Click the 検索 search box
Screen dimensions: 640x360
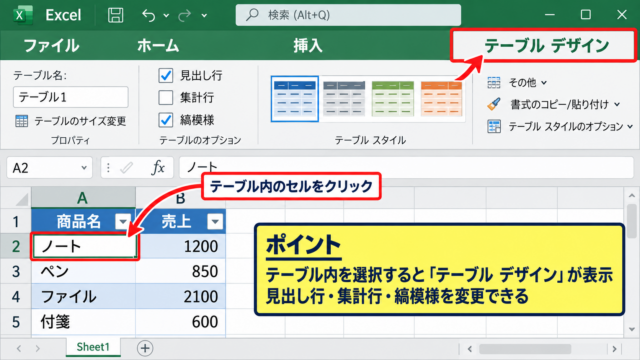pyautogui.click(x=348, y=15)
